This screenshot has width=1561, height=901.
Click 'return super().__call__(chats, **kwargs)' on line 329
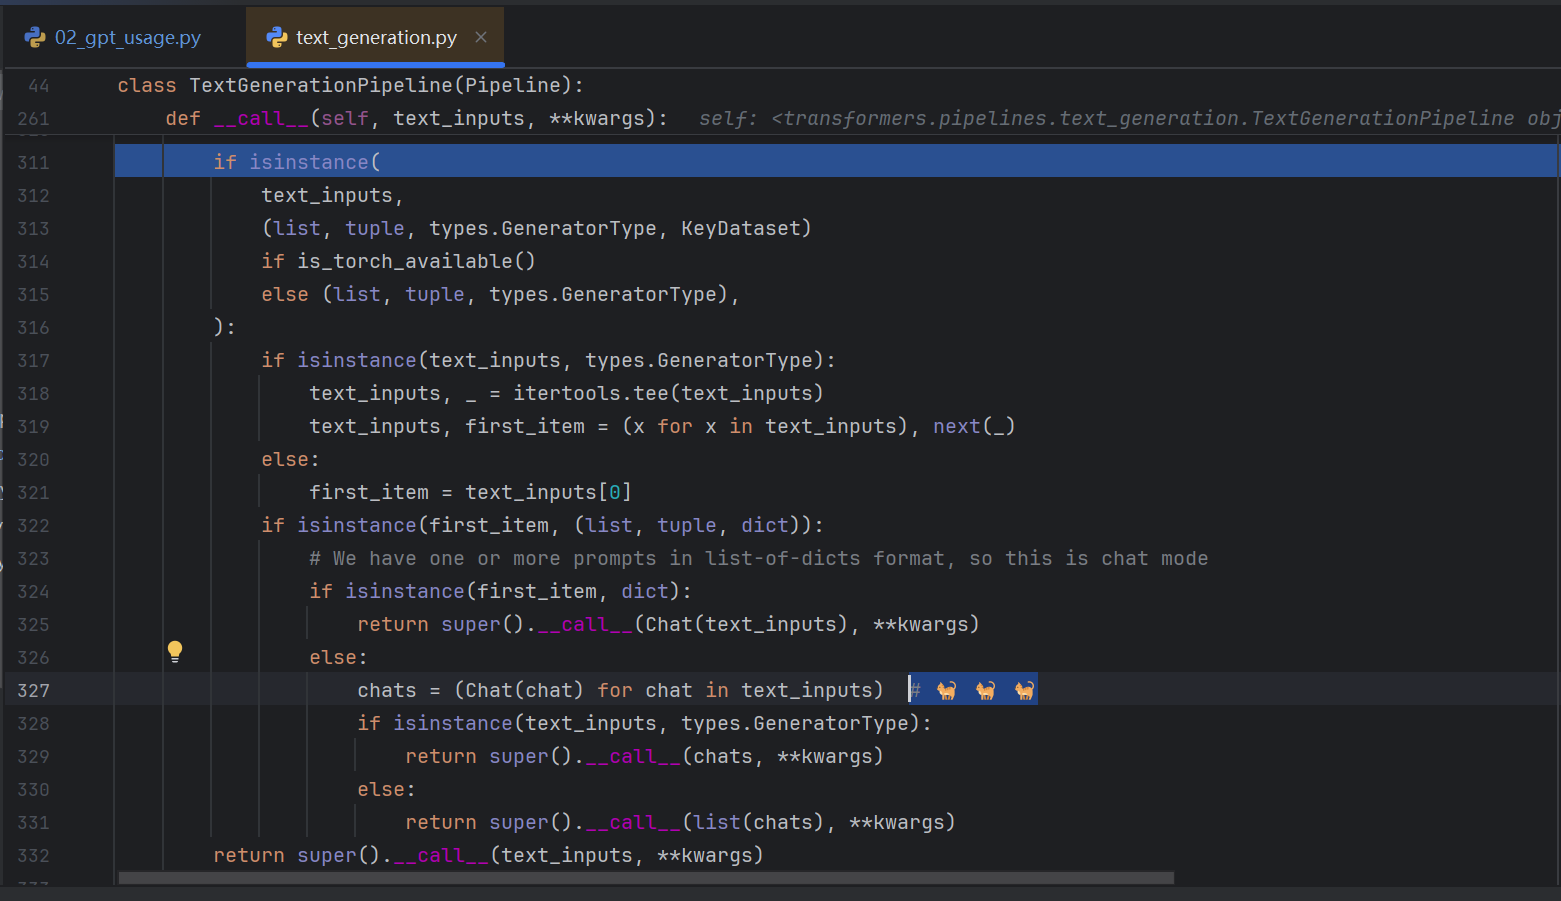(644, 756)
